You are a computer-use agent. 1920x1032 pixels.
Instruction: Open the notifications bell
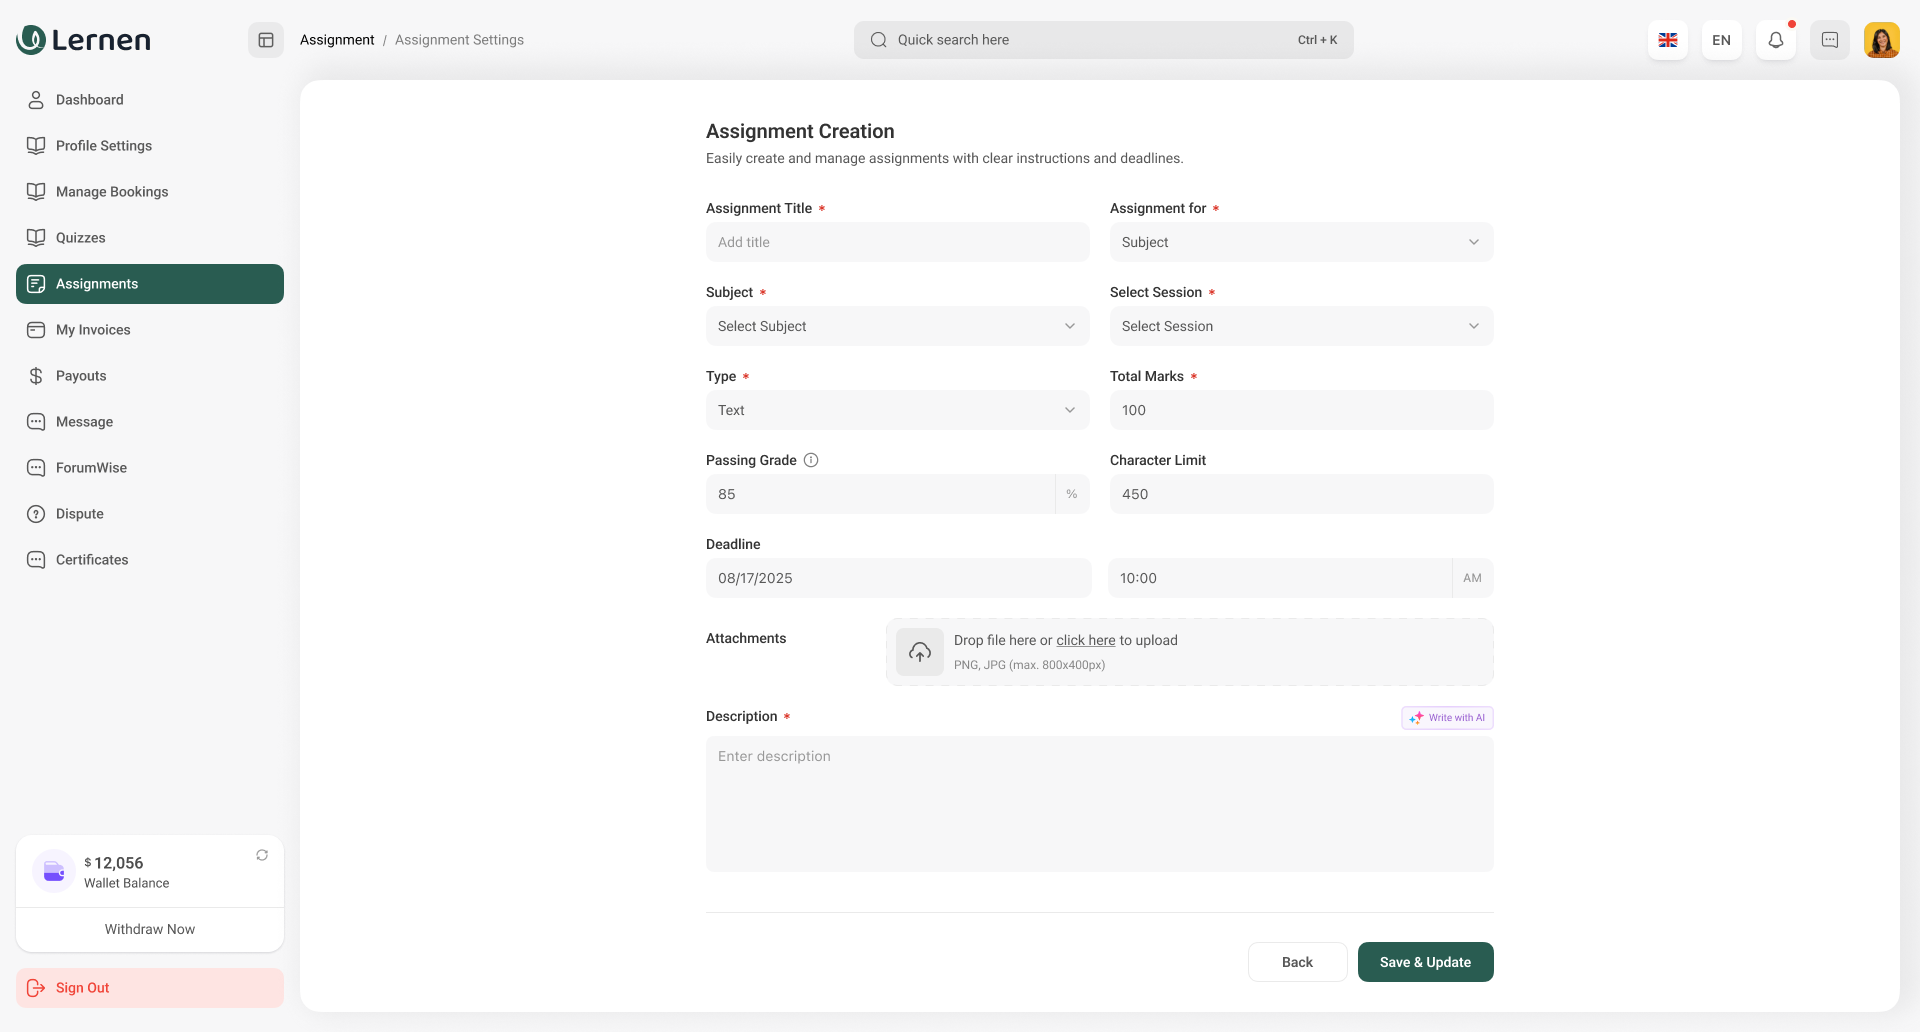[x=1775, y=40]
